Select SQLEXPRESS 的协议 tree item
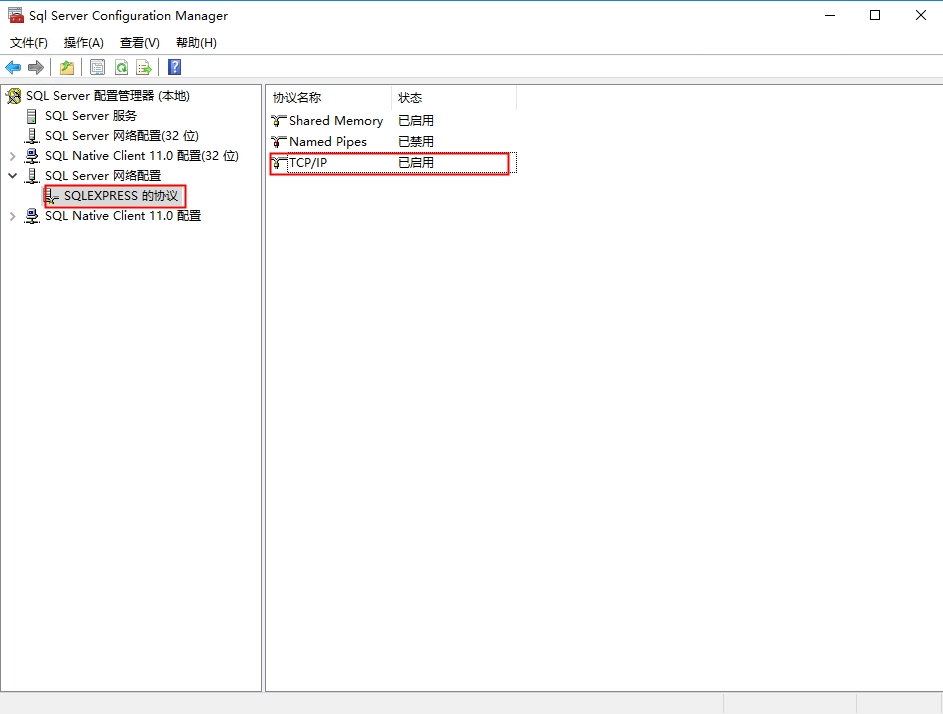Screen dimensions: 943x714 click(120, 196)
